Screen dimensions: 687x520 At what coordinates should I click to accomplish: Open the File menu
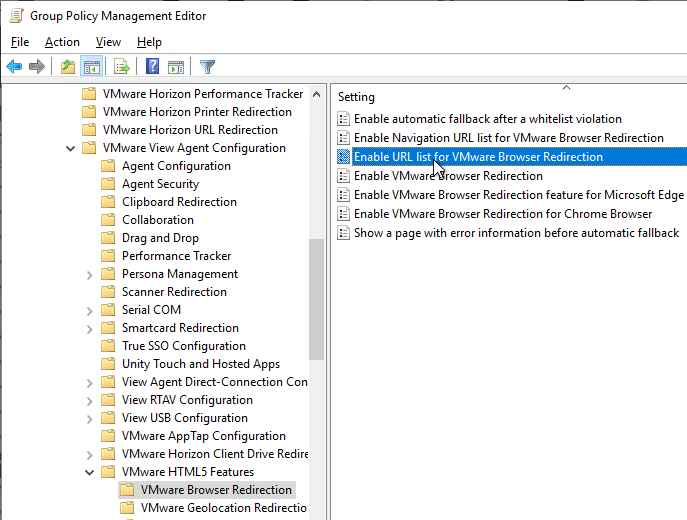(20, 42)
